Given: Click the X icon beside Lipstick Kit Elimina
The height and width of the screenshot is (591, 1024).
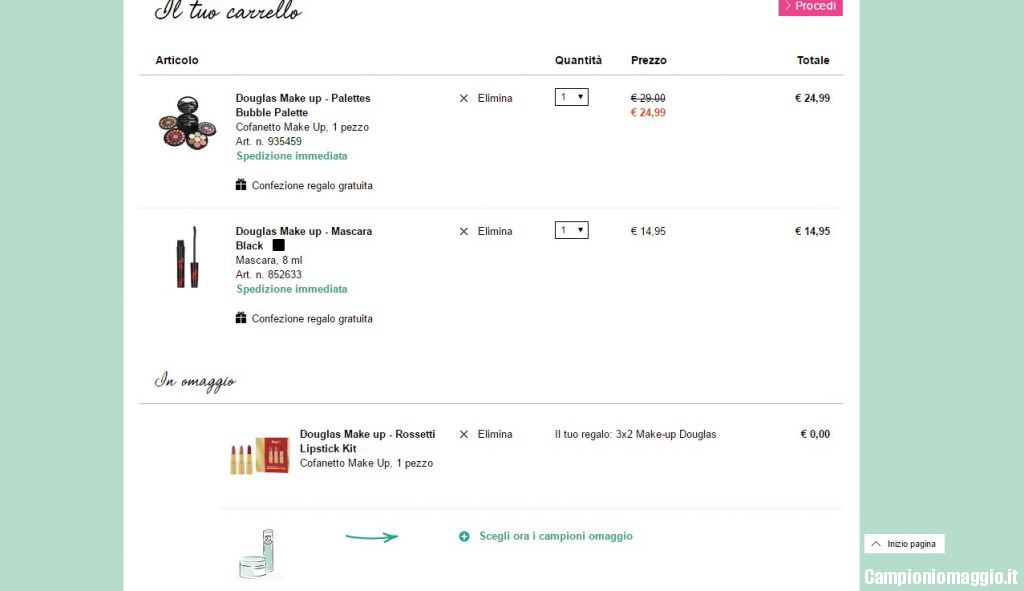Looking at the screenshot, I should 463,435.
